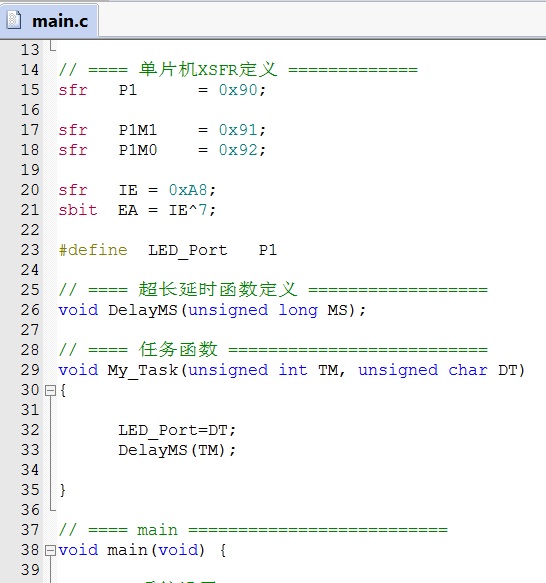Select the main.c editor tab

click(x=49, y=20)
